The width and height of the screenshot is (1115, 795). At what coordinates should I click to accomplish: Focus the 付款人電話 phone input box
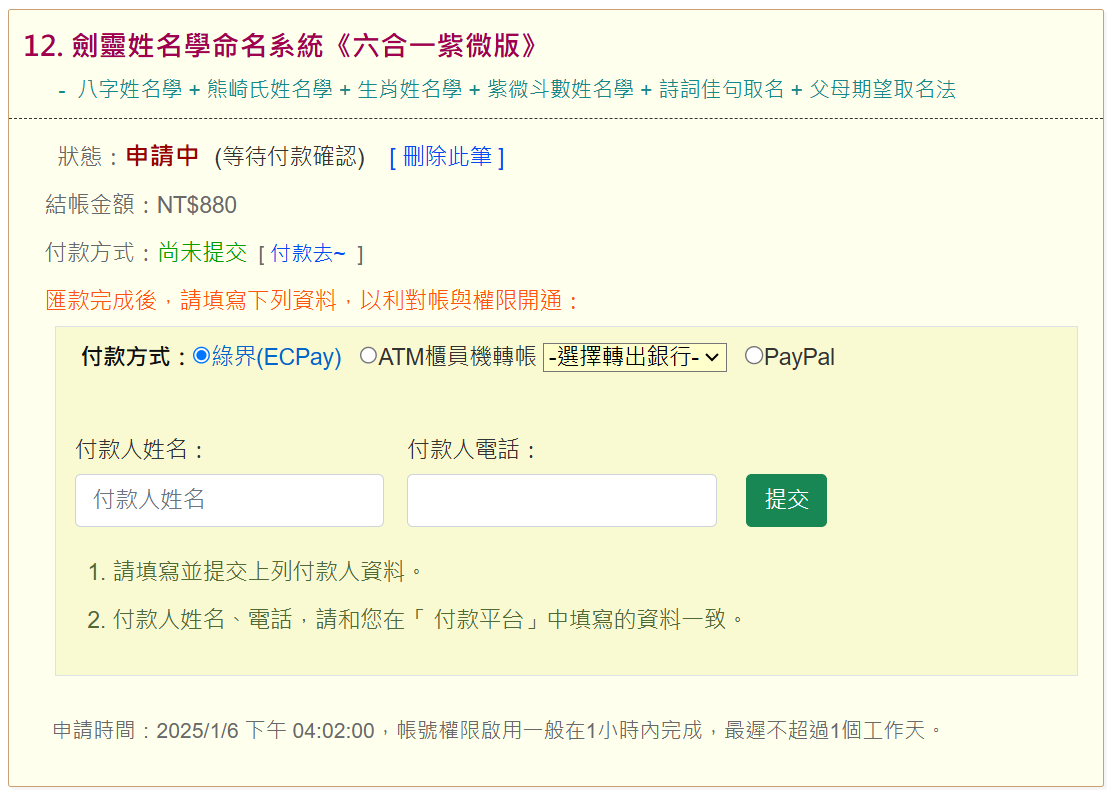pos(561,500)
